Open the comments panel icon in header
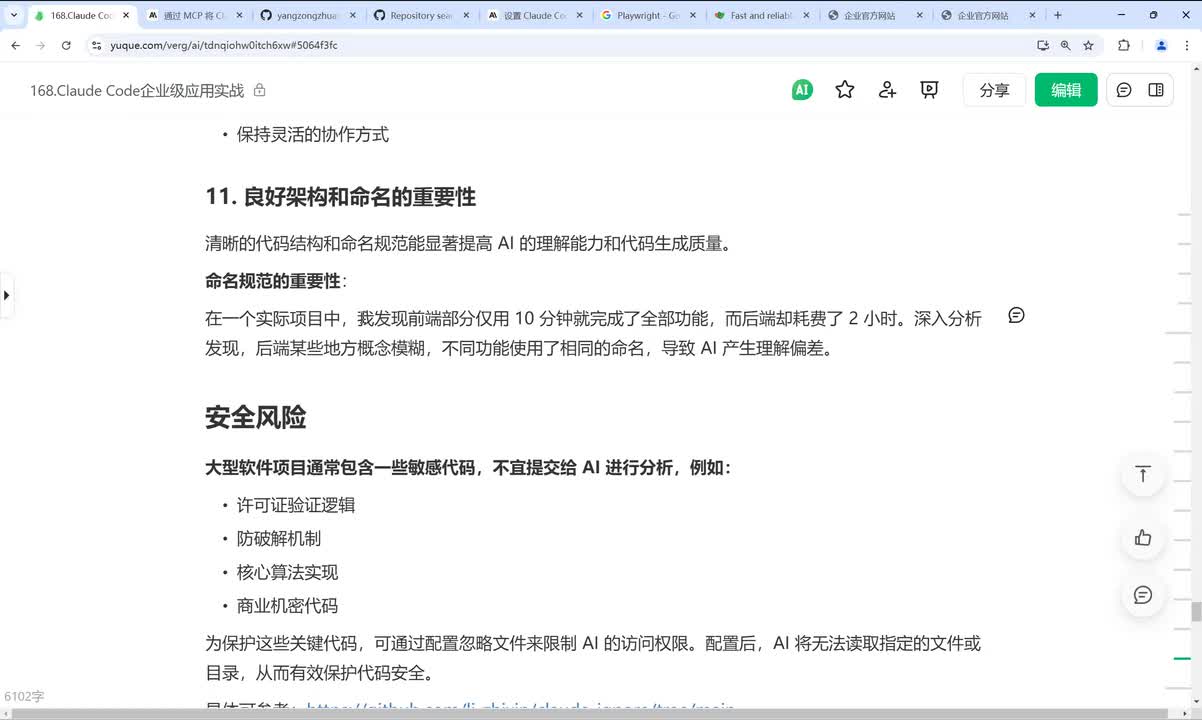The width and height of the screenshot is (1202, 720). click(1124, 90)
